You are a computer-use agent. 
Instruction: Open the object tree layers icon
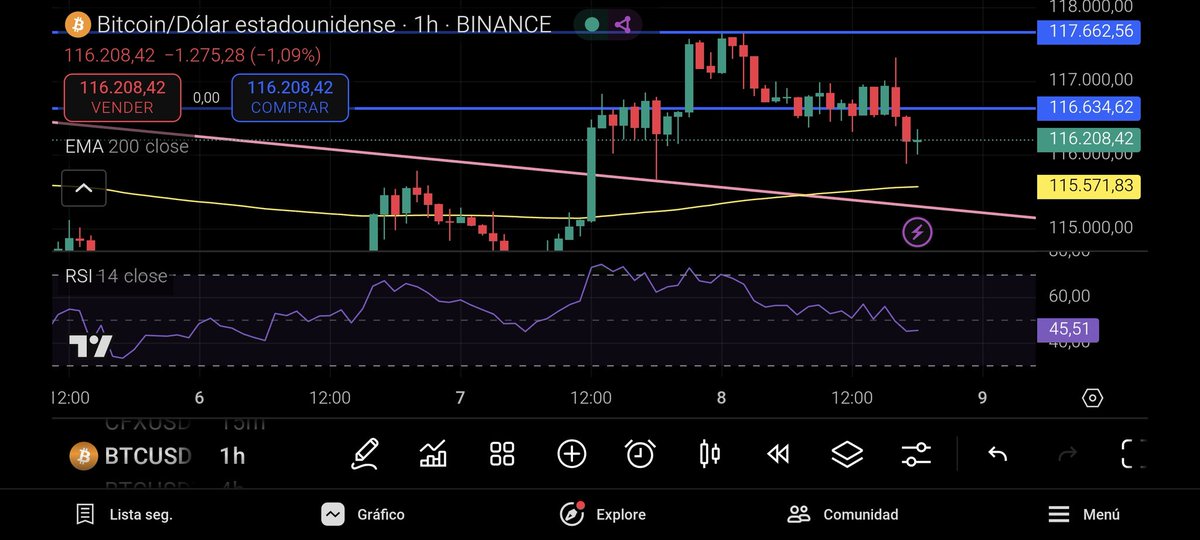pos(847,455)
